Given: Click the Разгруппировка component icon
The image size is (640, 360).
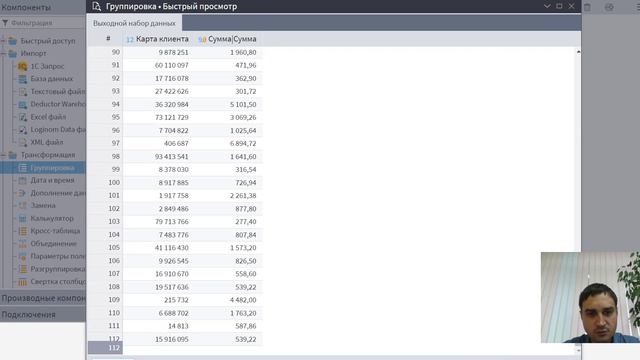Looking at the screenshot, I should coord(23,269).
